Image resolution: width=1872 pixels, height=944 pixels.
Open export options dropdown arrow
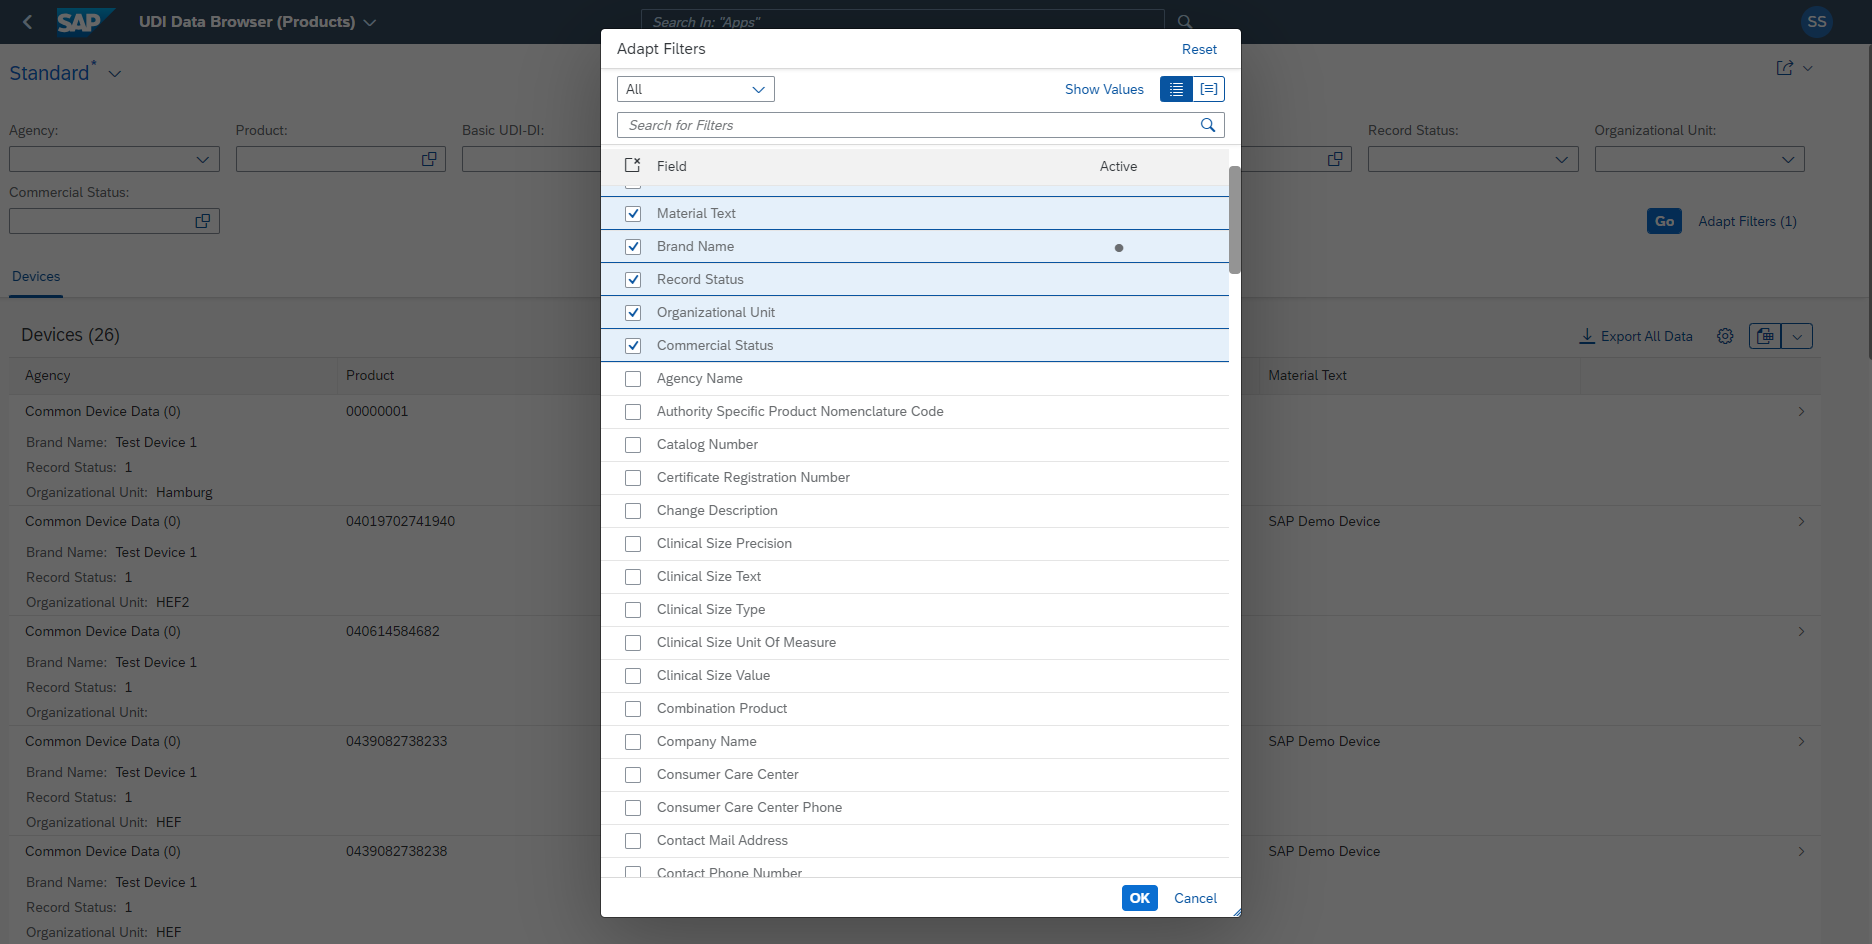click(x=1797, y=336)
